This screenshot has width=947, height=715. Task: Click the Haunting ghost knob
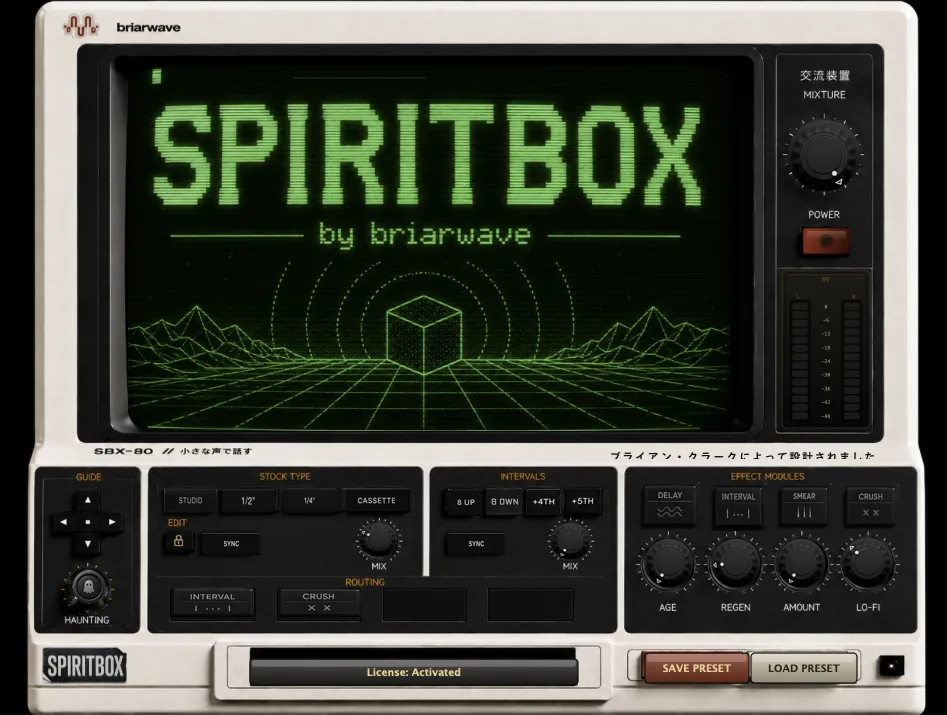88,586
